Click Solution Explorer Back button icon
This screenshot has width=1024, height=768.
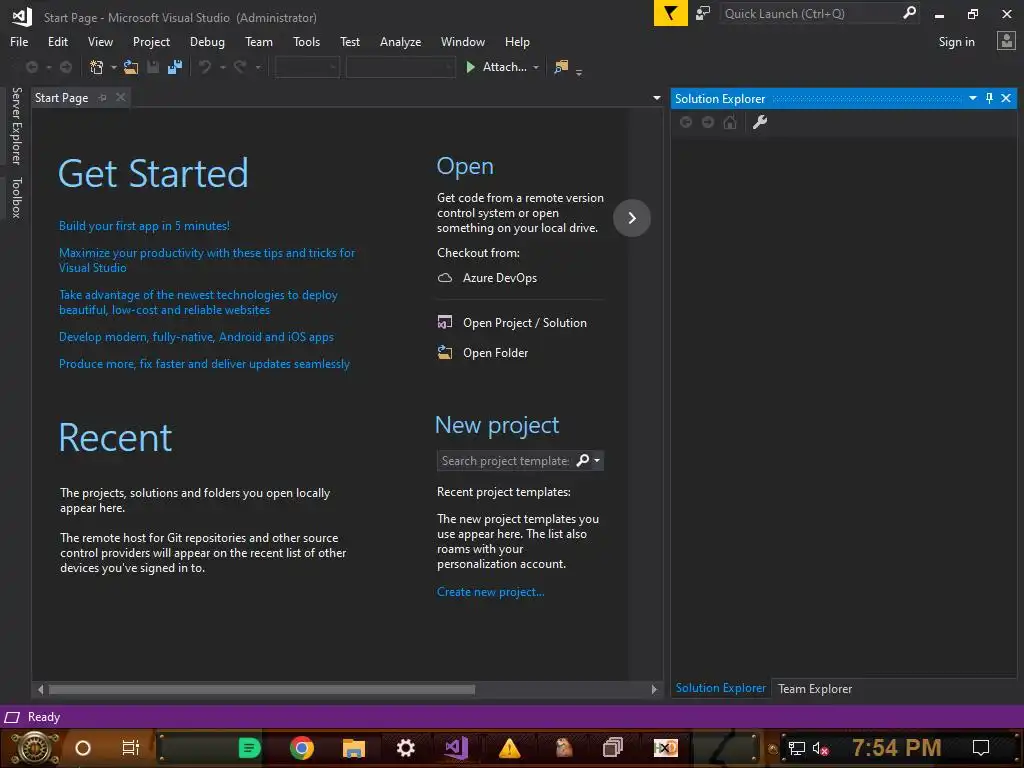(686, 122)
